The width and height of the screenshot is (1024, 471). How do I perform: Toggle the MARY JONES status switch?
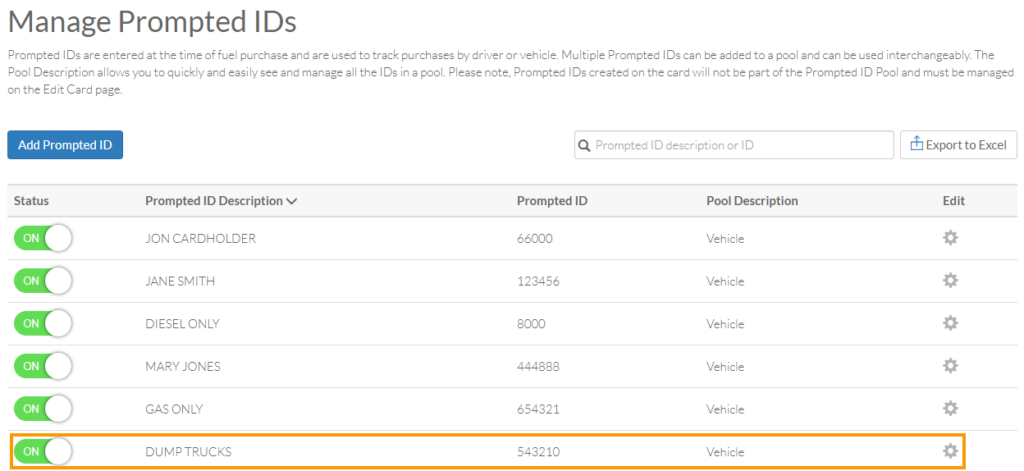[x=42, y=366]
